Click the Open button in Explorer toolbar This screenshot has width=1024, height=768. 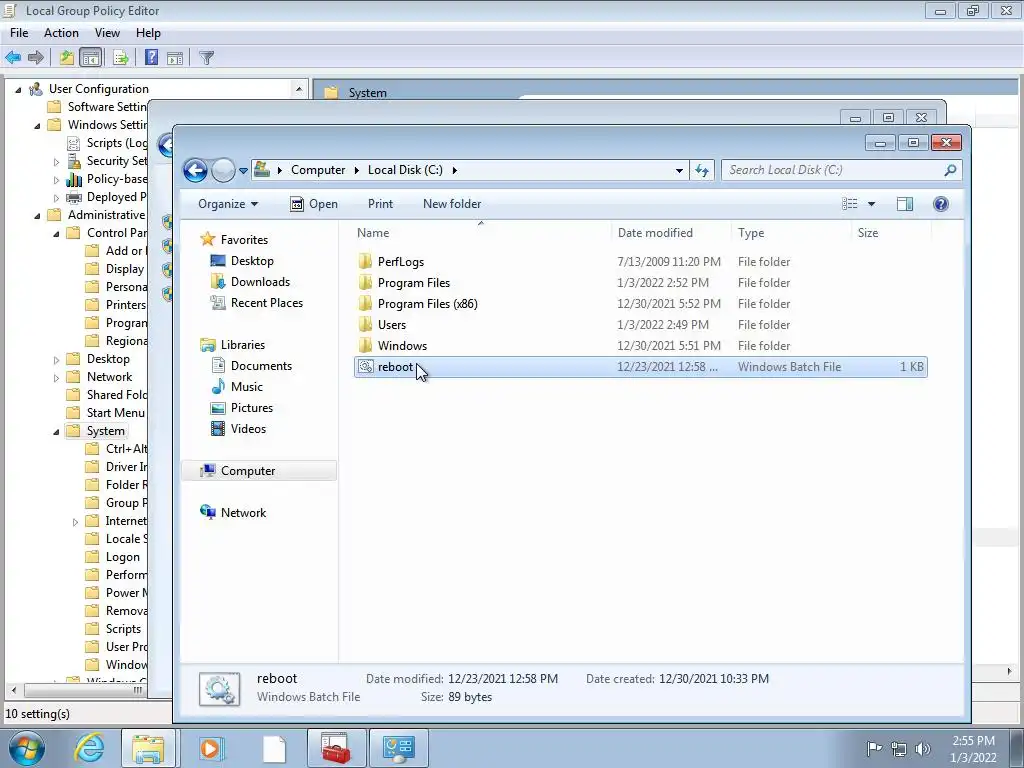tap(314, 204)
